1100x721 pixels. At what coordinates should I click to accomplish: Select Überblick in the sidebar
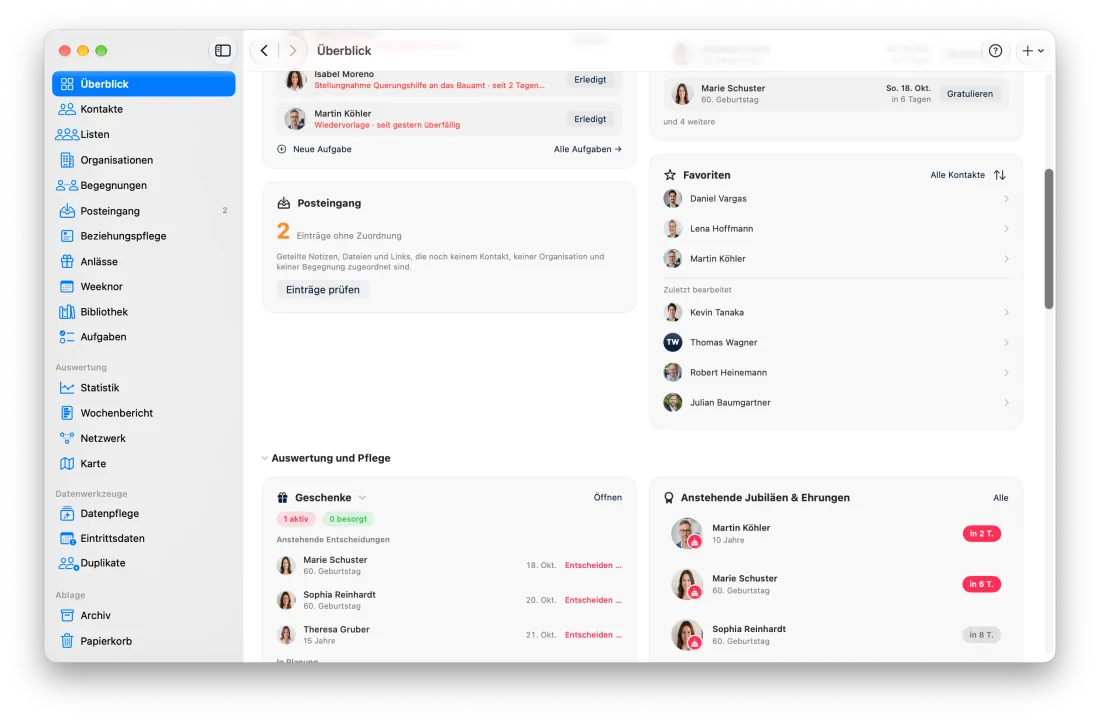[144, 84]
